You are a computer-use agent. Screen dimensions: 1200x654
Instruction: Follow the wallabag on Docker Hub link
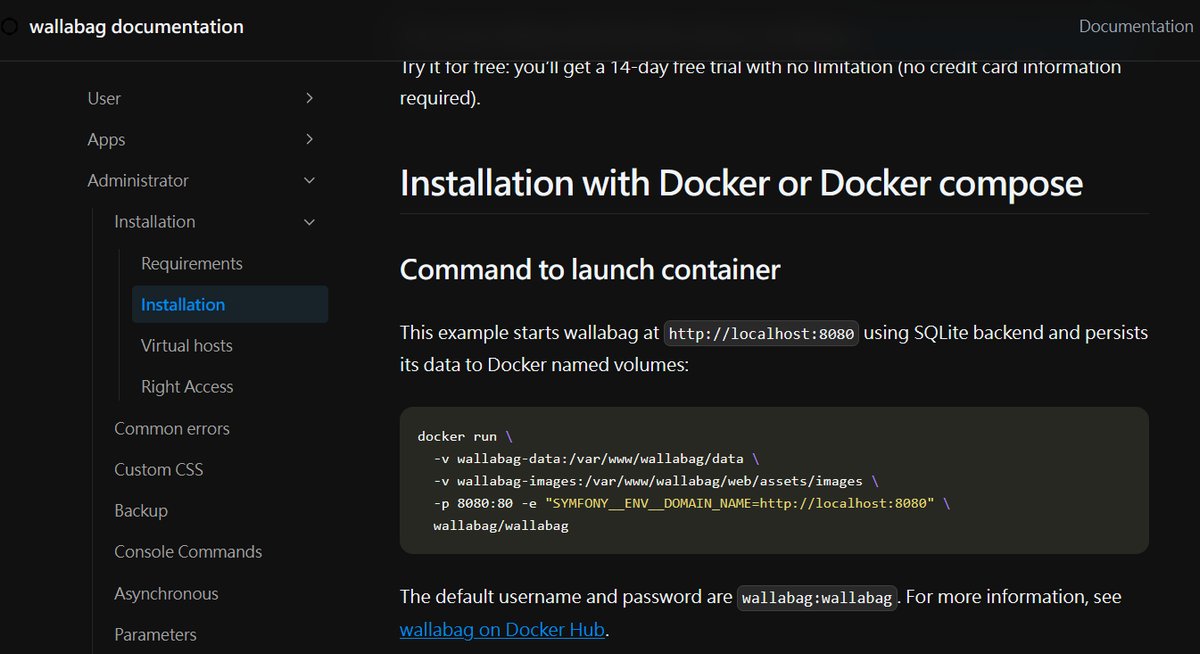(502, 630)
